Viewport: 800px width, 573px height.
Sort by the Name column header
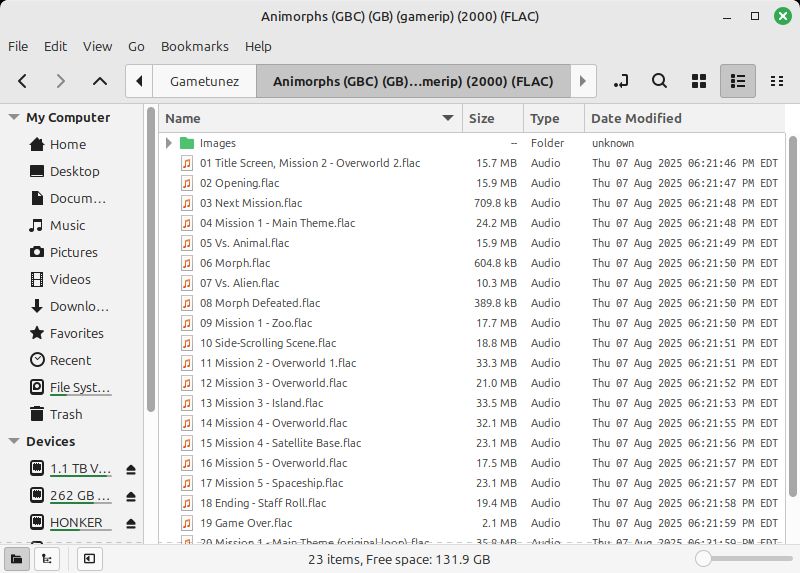coord(310,118)
